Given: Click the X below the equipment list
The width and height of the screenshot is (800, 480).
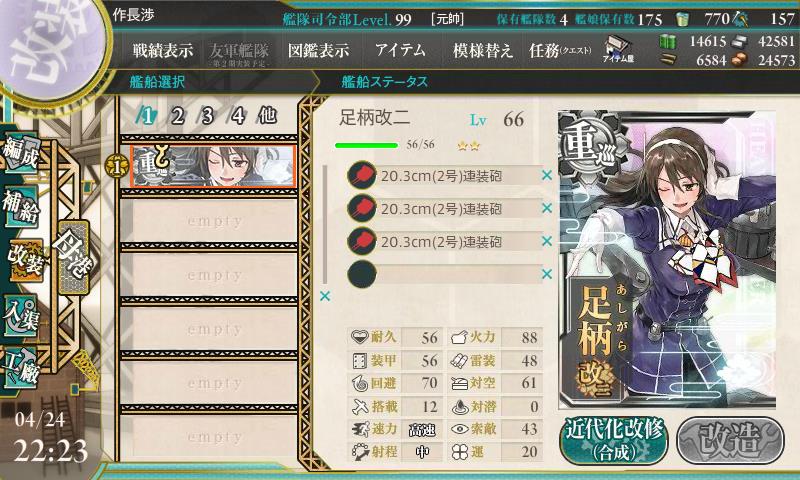Looking at the screenshot, I should [x=325, y=296].
